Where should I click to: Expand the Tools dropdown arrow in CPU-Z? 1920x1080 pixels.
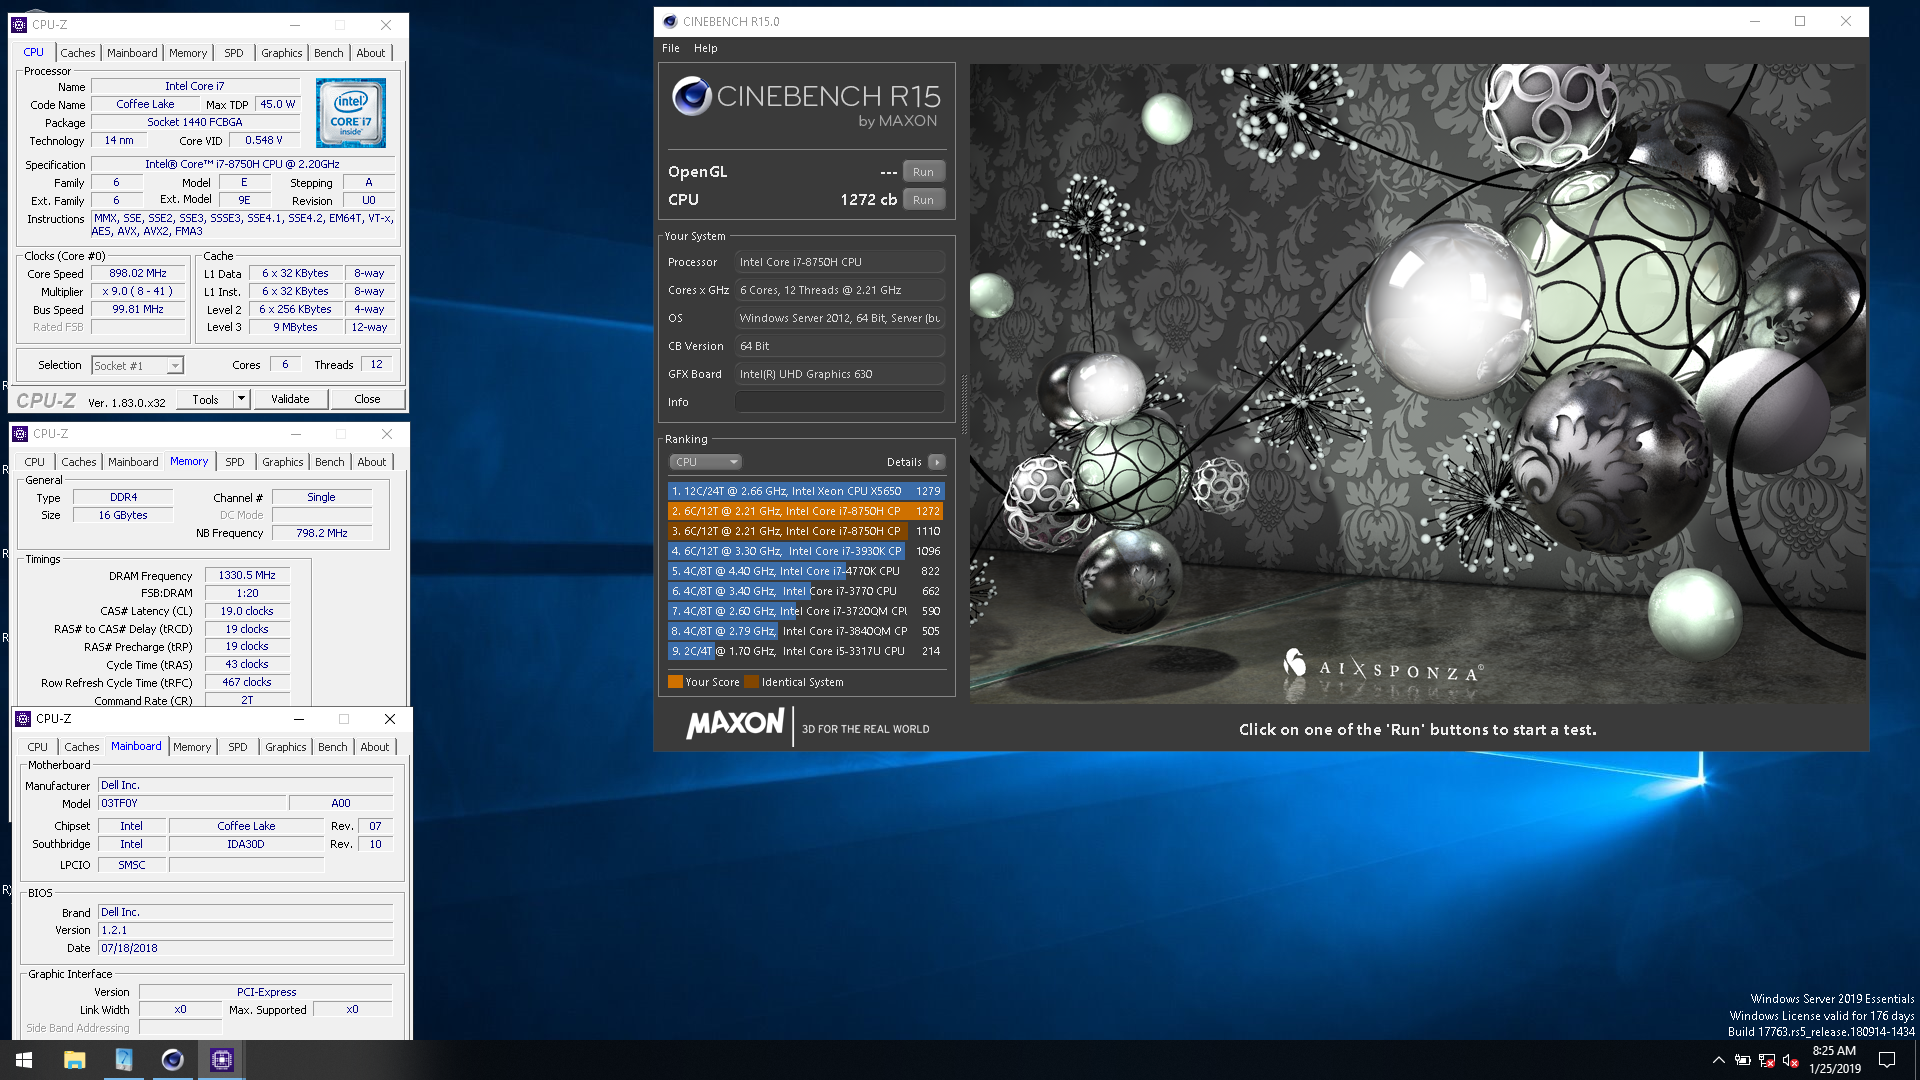click(241, 399)
